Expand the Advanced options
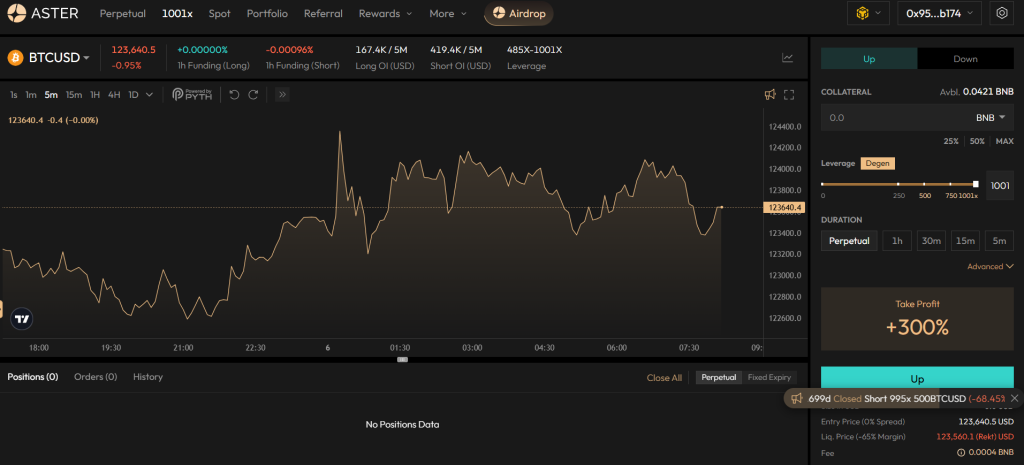1024x465 pixels. coord(989,267)
